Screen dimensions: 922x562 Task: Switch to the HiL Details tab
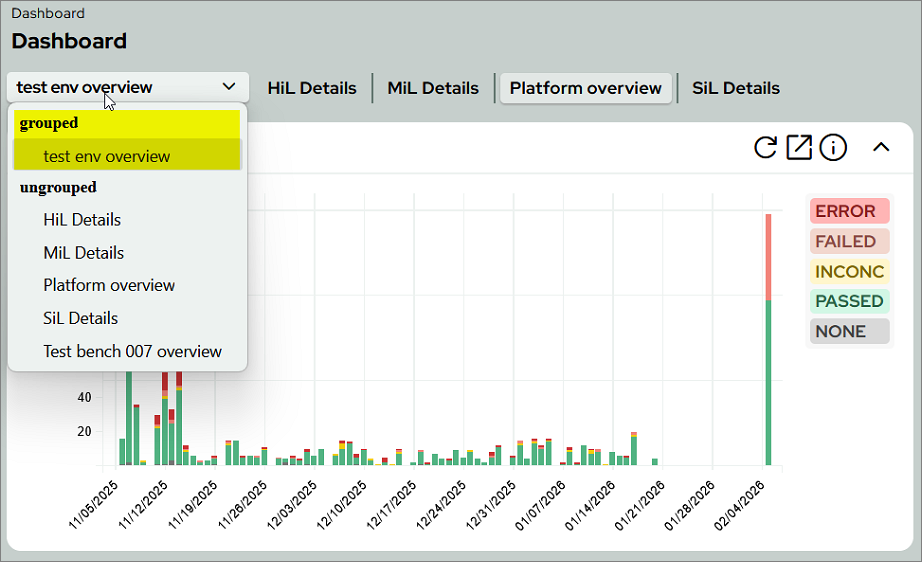(x=312, y=88)
